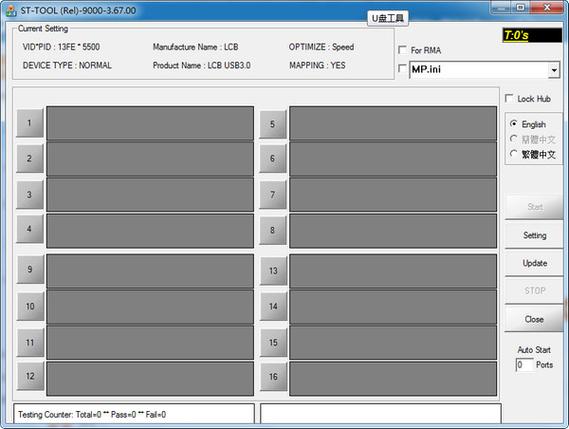This screenshot has height=429, width=569.
Task: Select port 1 button
Action: [30, 123]
